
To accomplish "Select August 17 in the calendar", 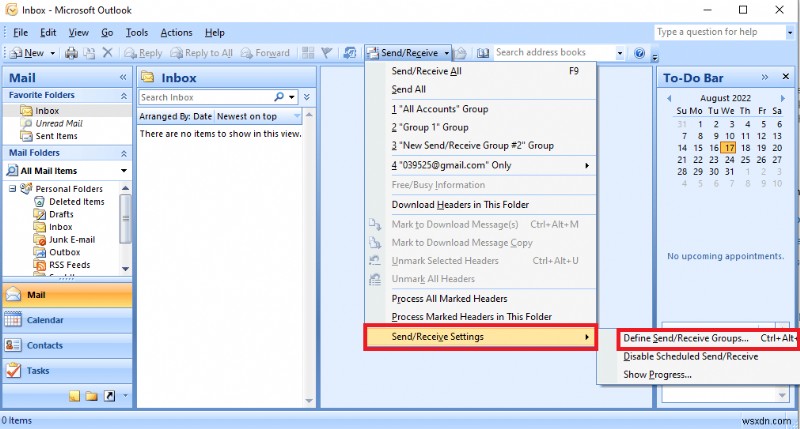I will (x=729, y=148).
